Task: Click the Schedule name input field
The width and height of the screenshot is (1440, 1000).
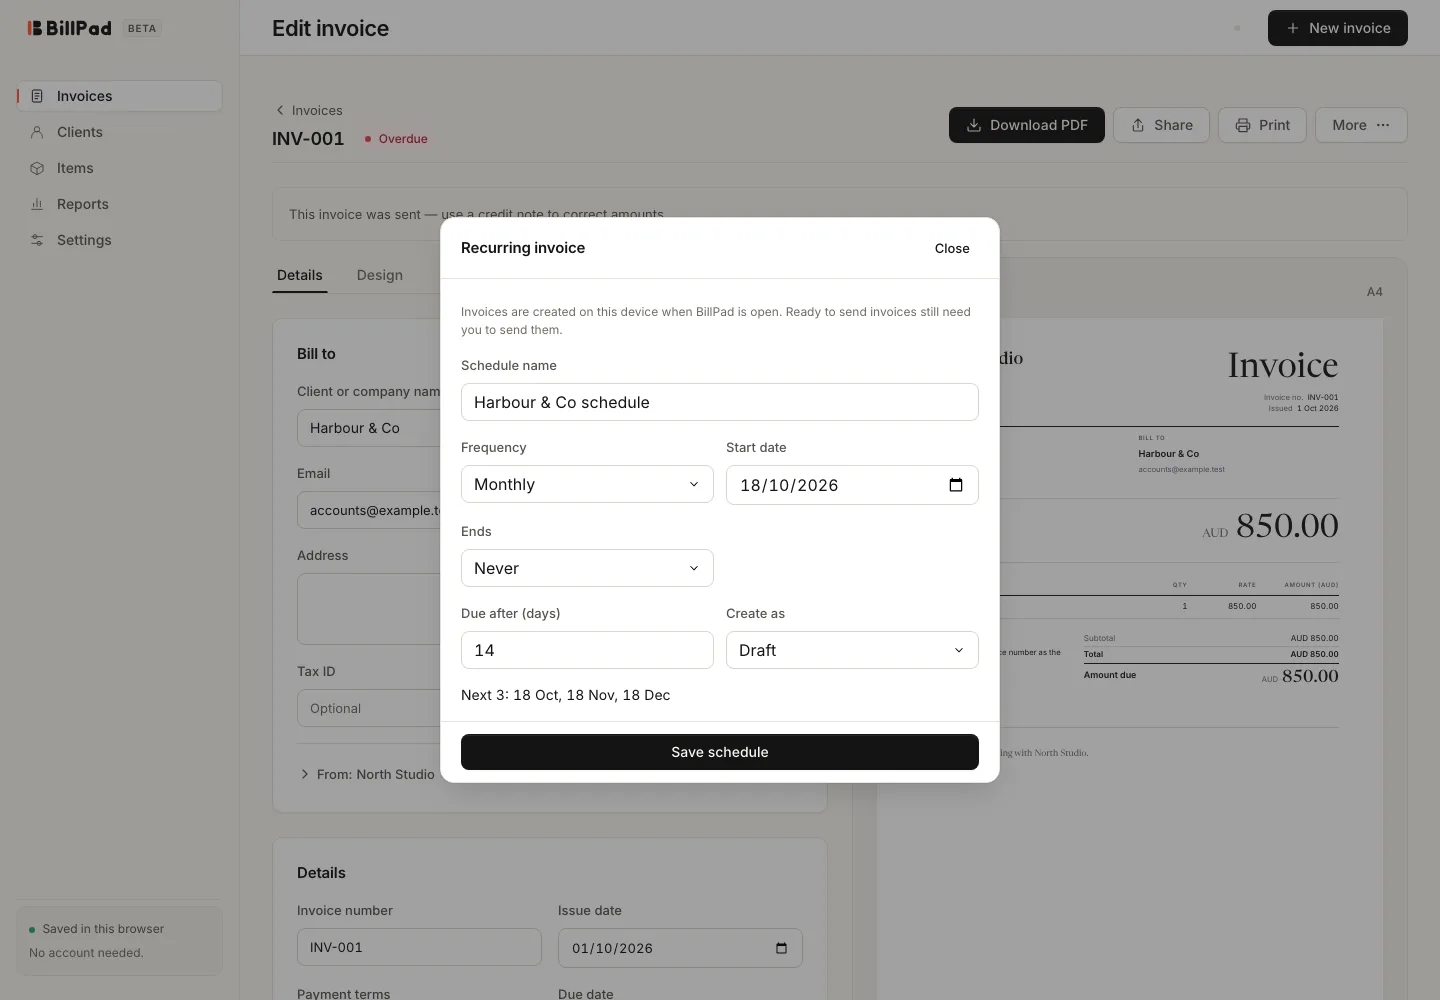Action: pyautogui.click(x=720, y=402)
